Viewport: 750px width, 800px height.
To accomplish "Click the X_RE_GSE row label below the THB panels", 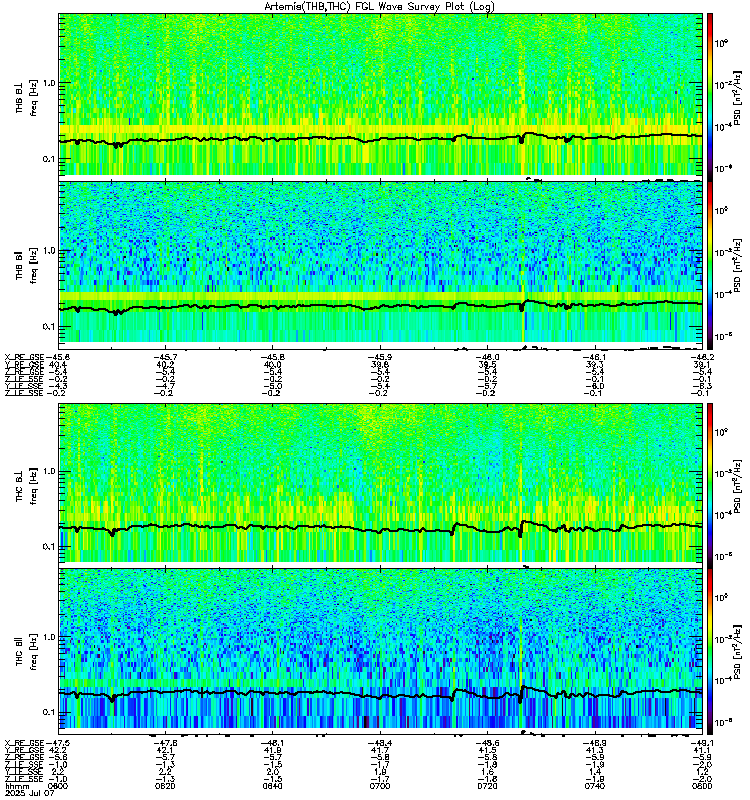I will click(24, 357).
